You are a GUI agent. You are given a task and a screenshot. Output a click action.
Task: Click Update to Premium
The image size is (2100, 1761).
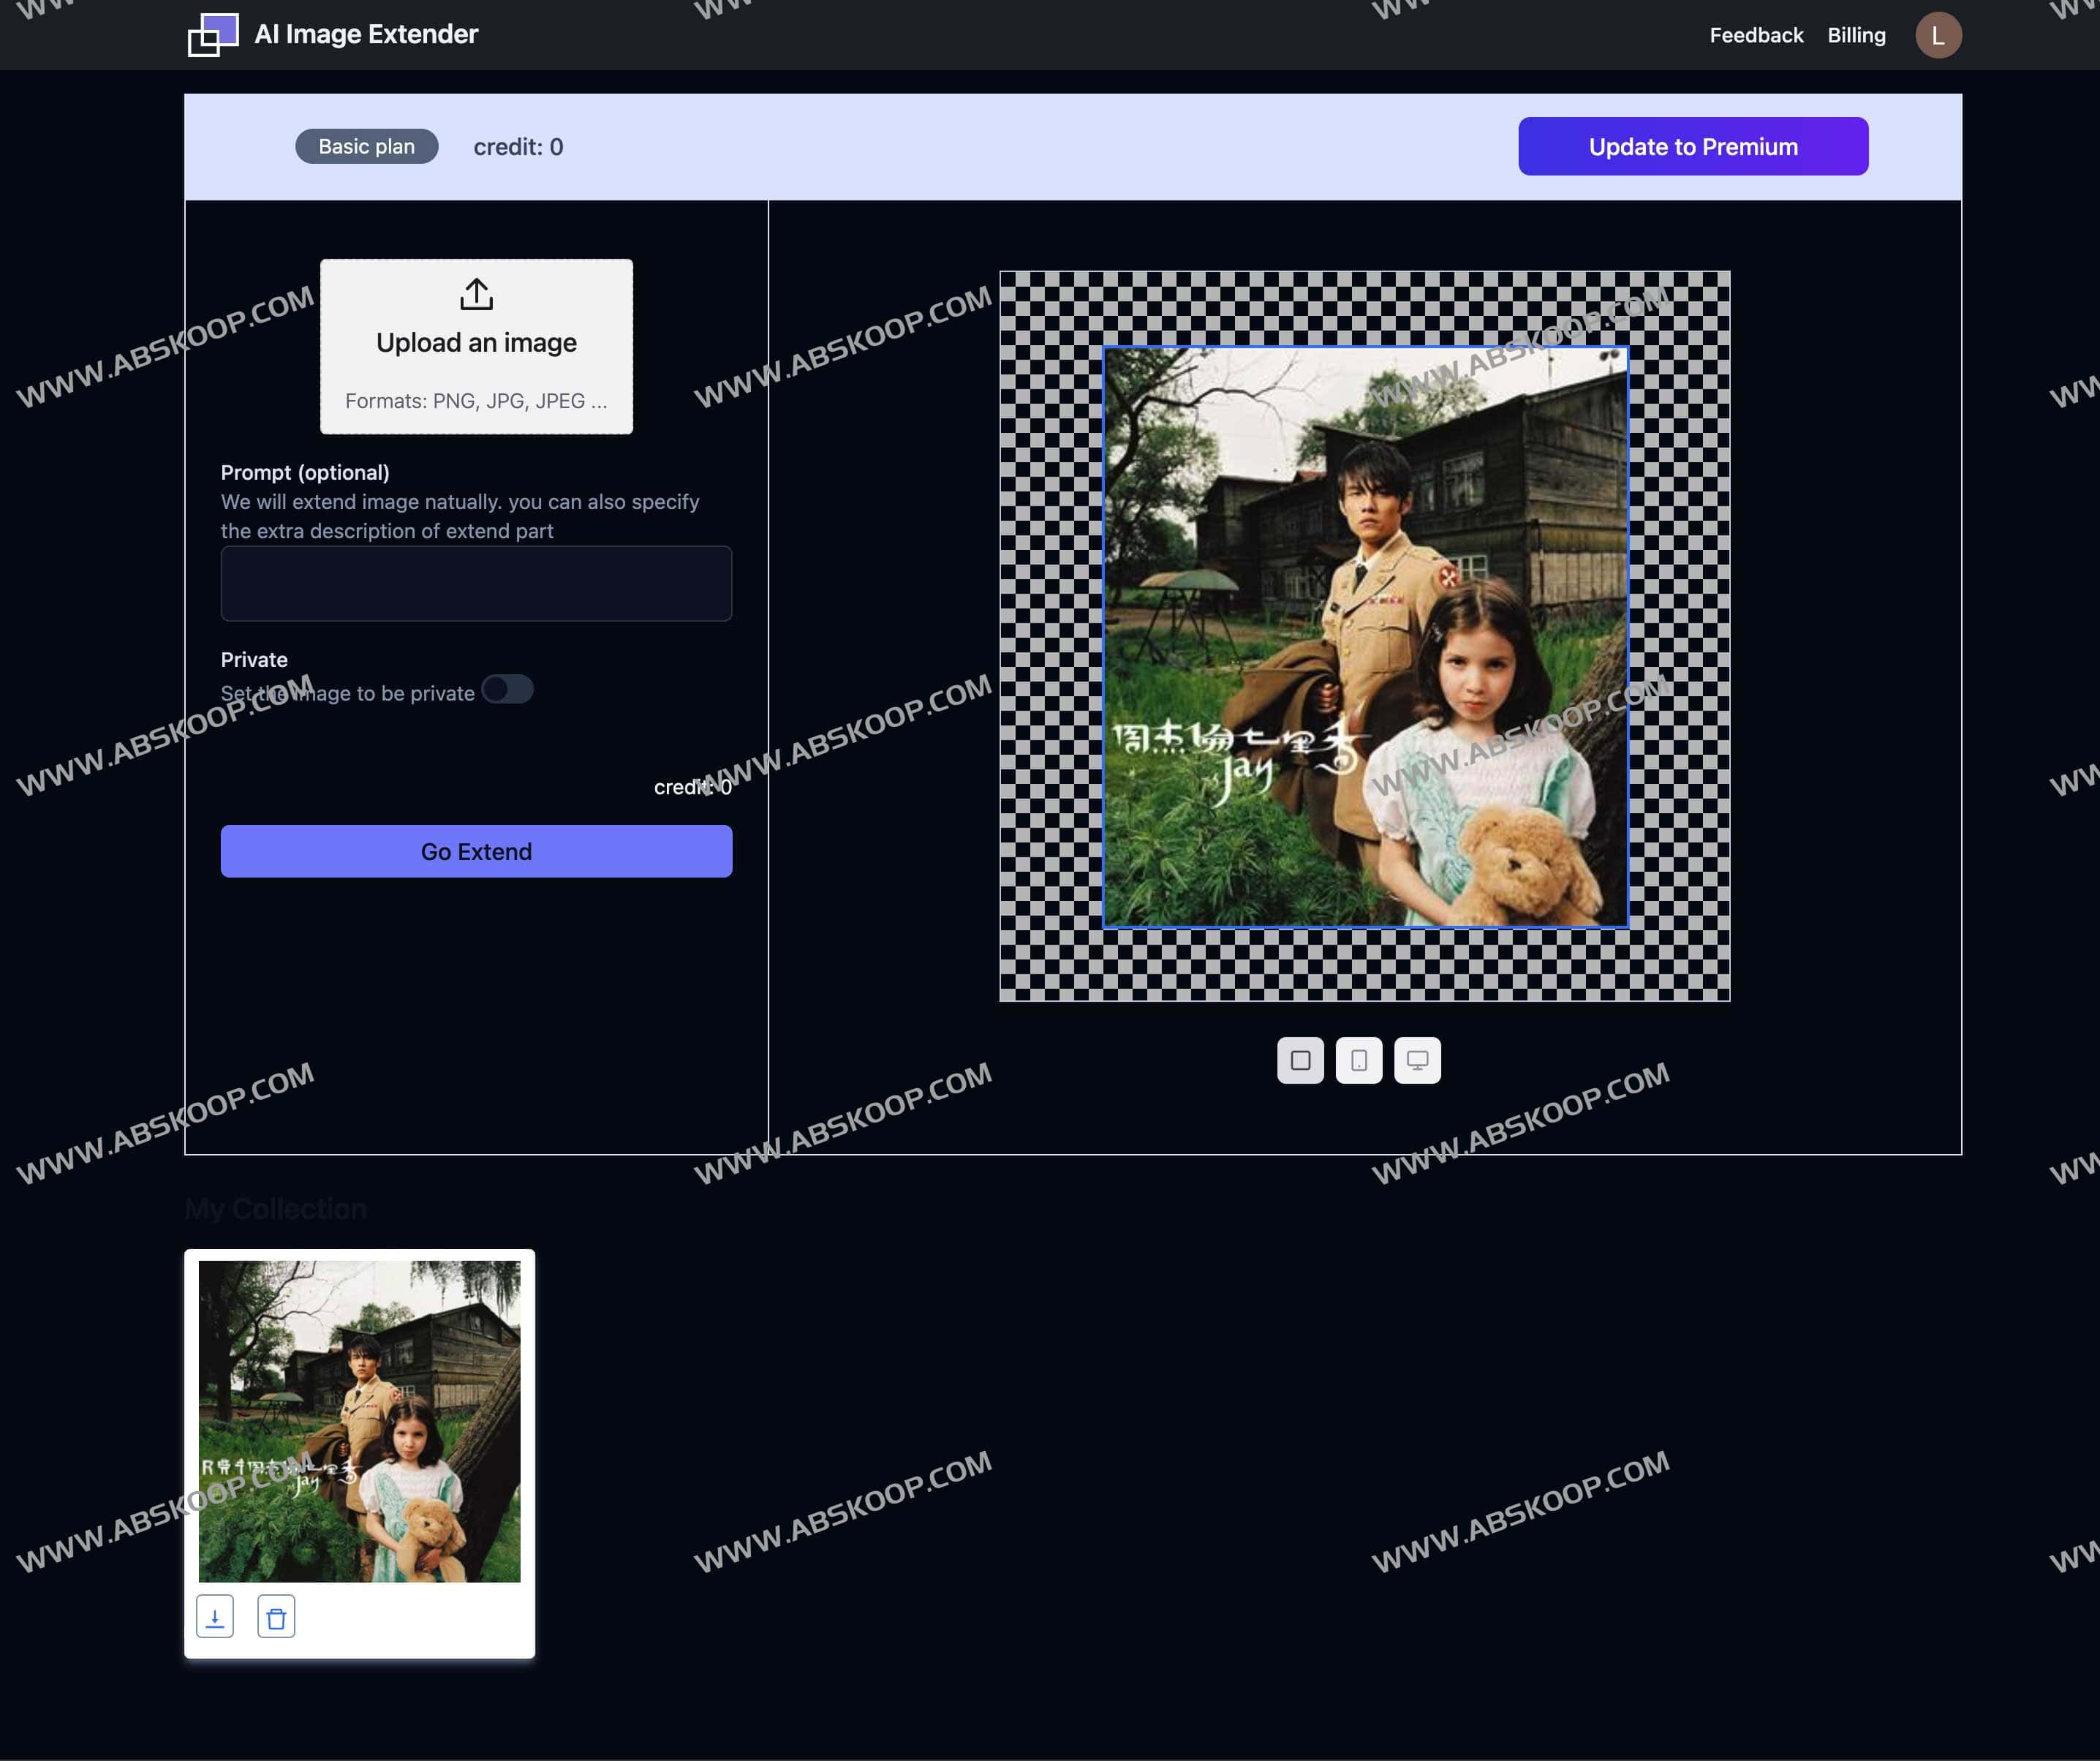tap(1692, 146)
